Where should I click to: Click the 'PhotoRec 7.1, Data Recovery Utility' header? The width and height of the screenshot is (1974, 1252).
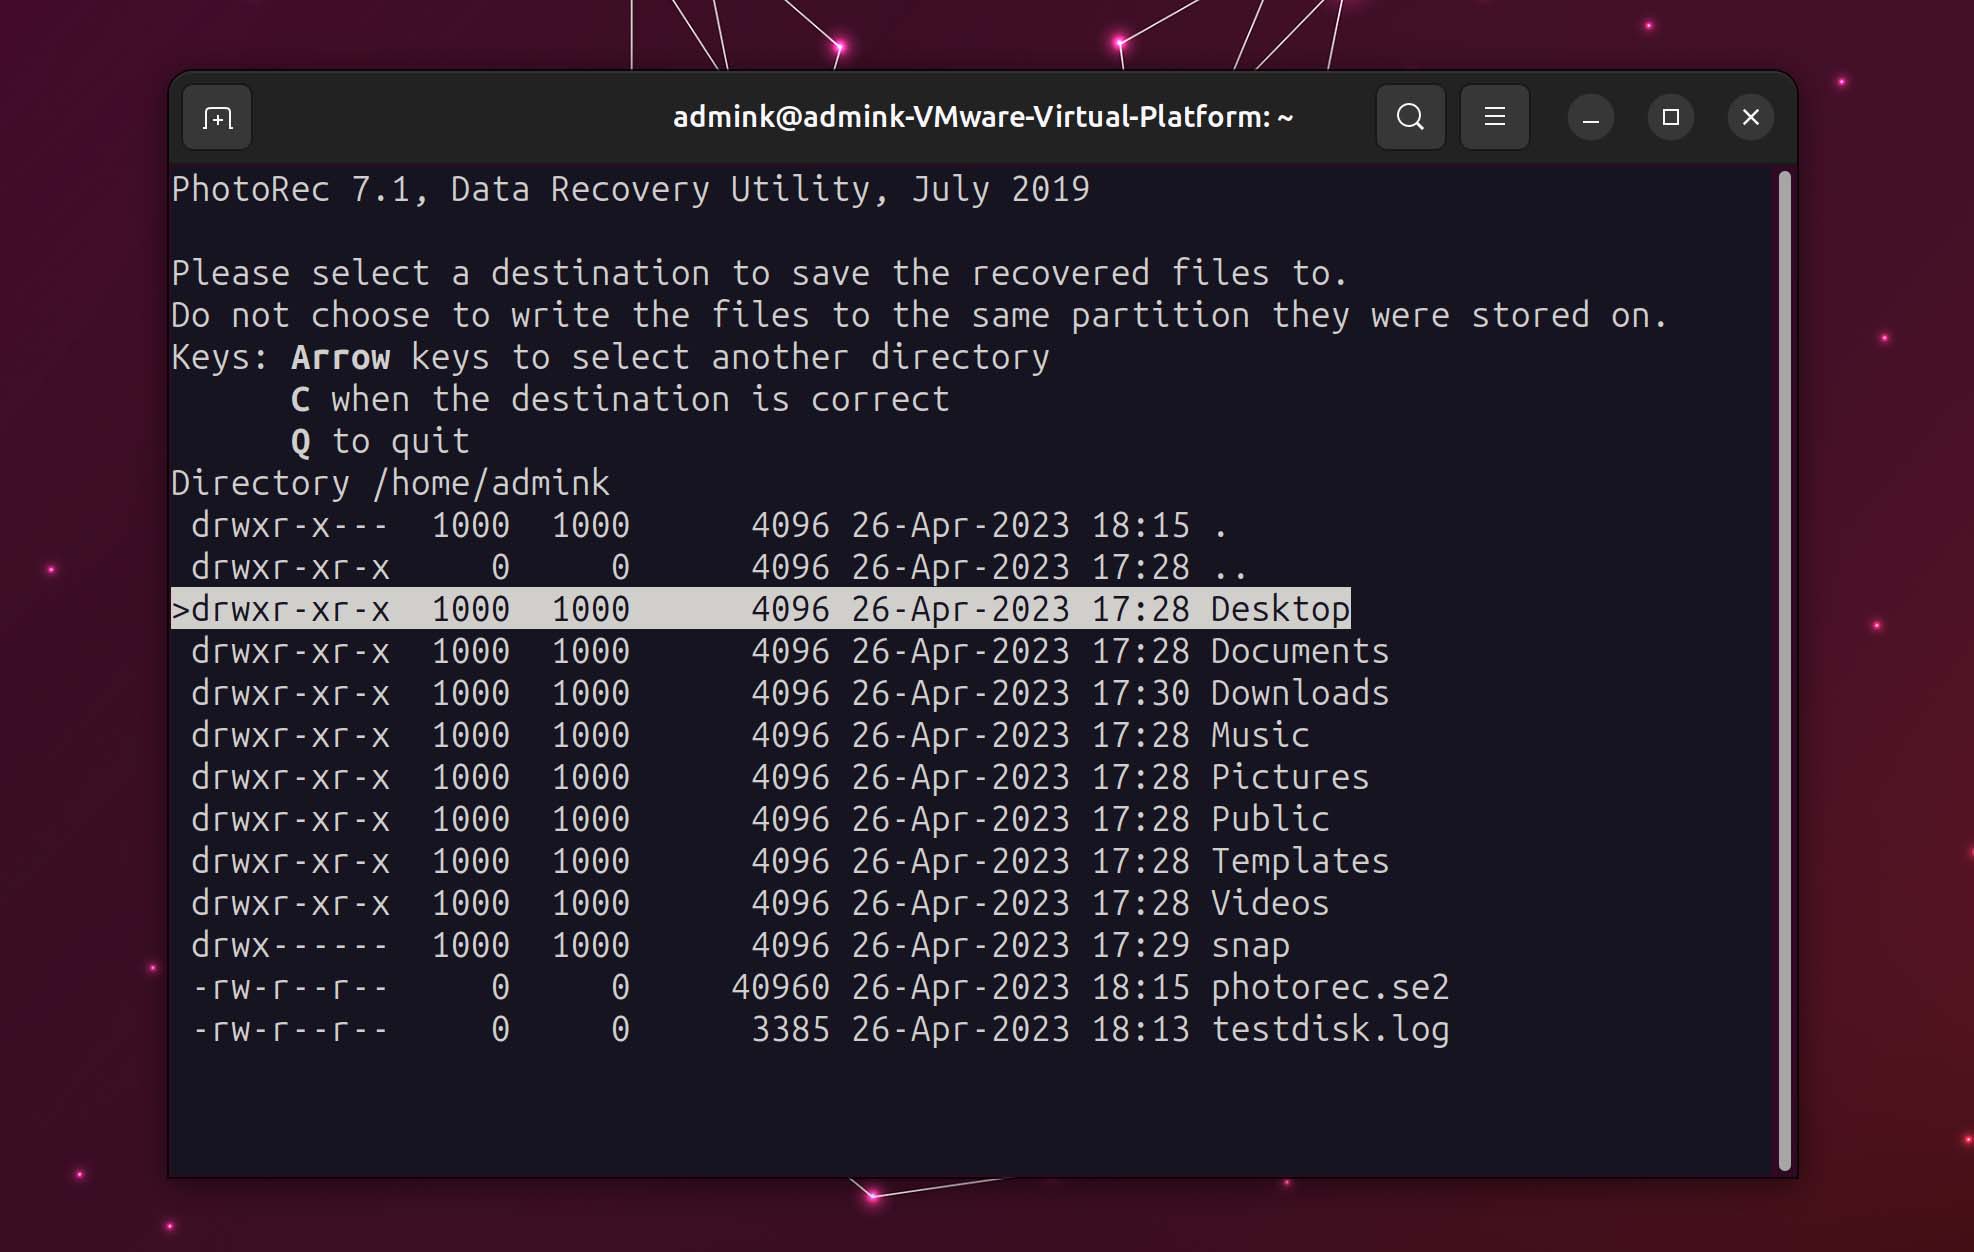630,189
